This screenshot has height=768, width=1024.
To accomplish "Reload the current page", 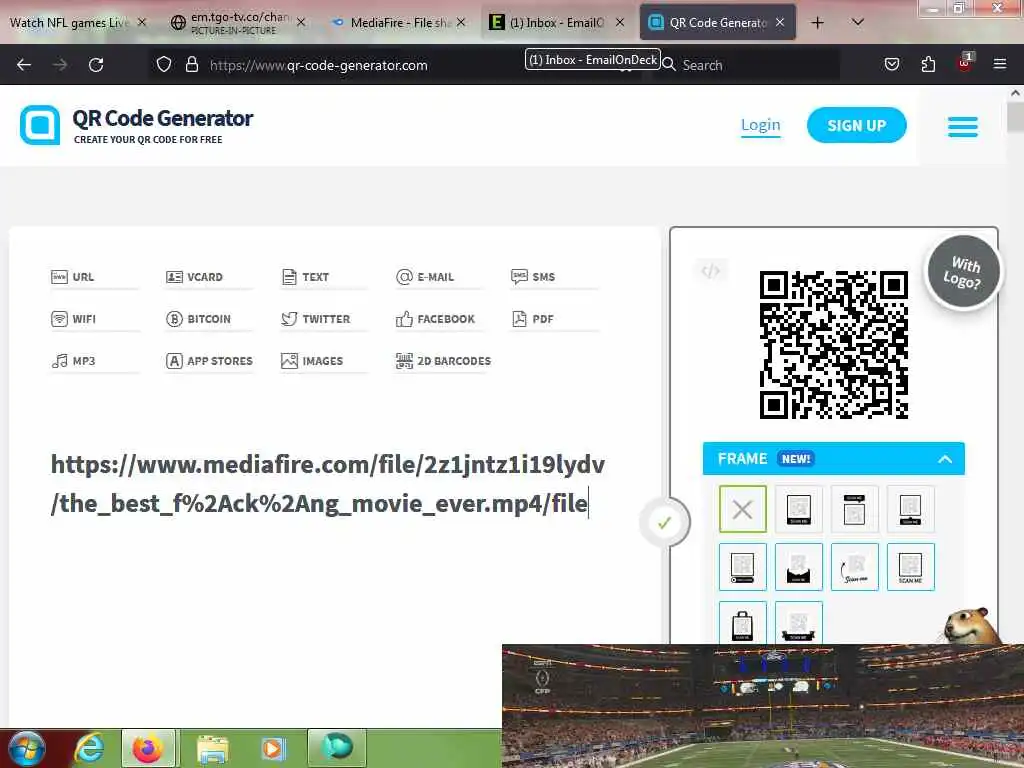I will click(96, 65).
